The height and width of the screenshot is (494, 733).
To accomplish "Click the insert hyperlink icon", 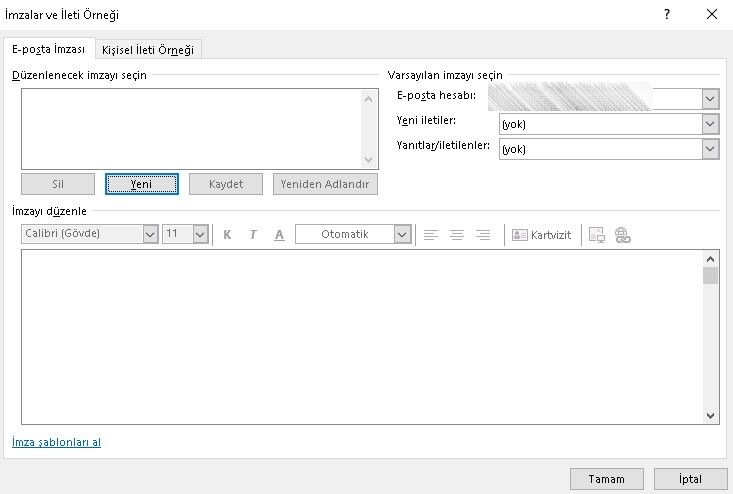I will pos(623,235).
